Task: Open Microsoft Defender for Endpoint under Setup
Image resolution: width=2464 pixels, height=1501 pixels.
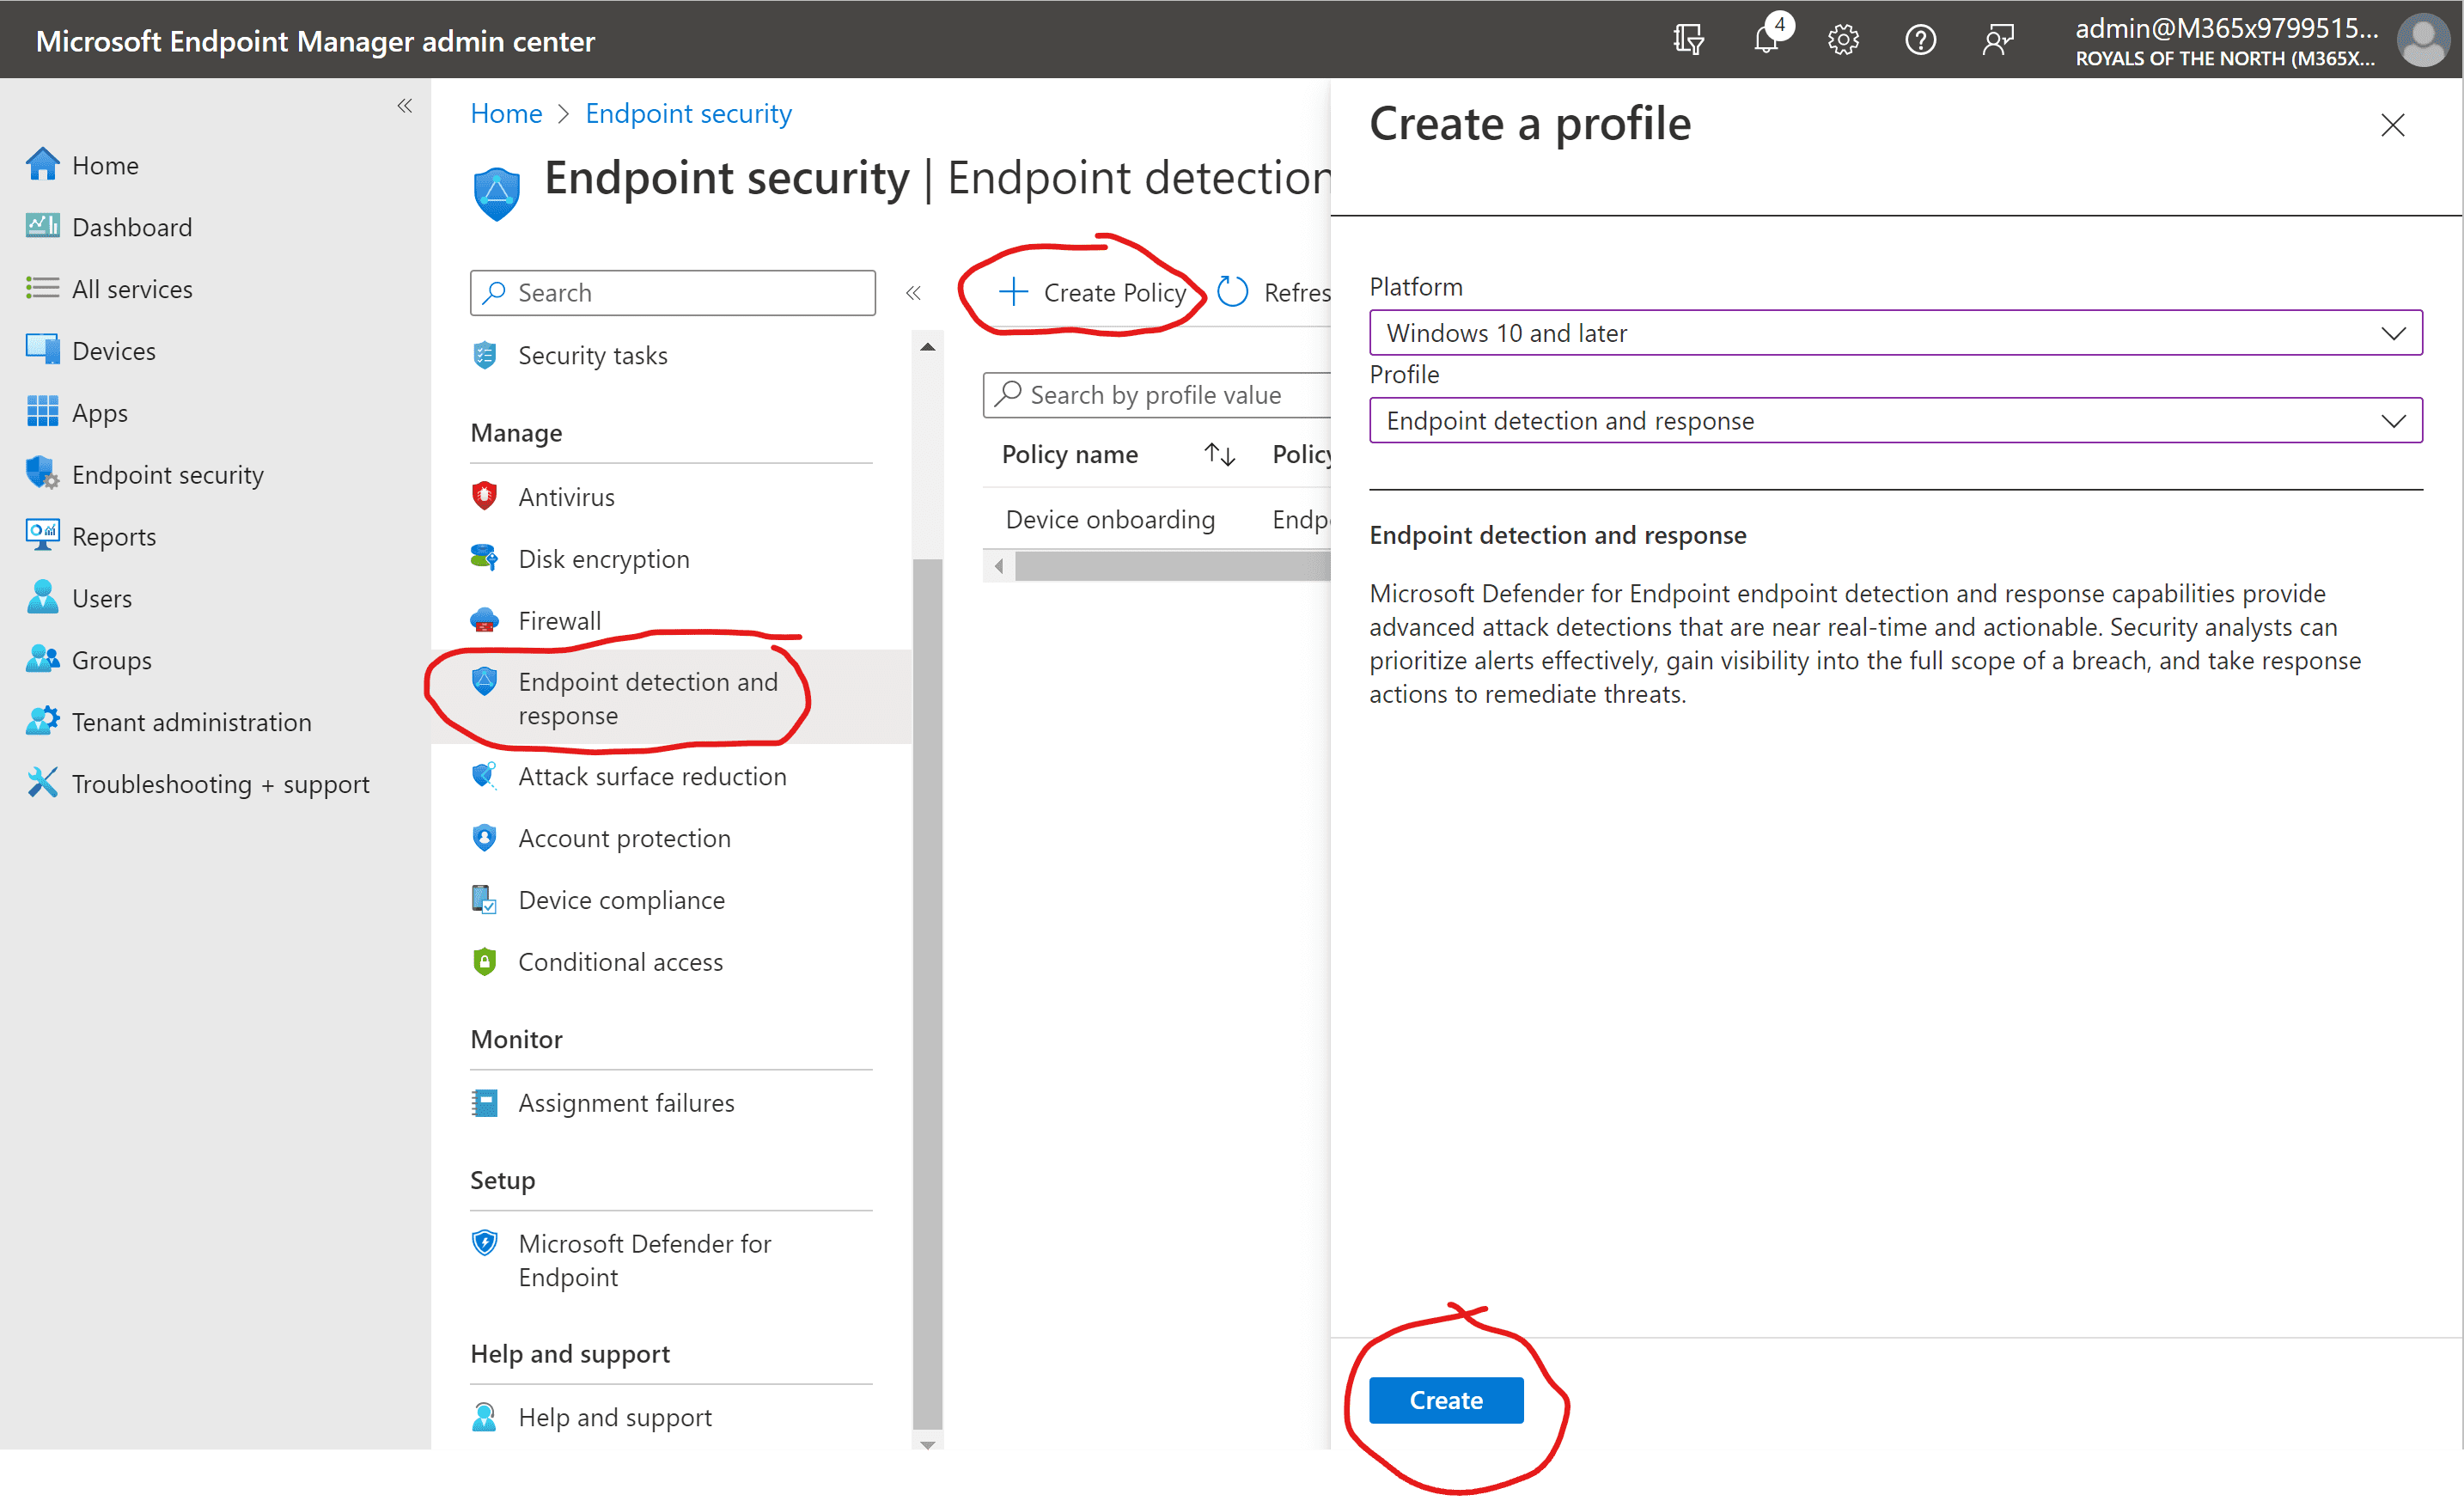Action: tap(644, 1259)
